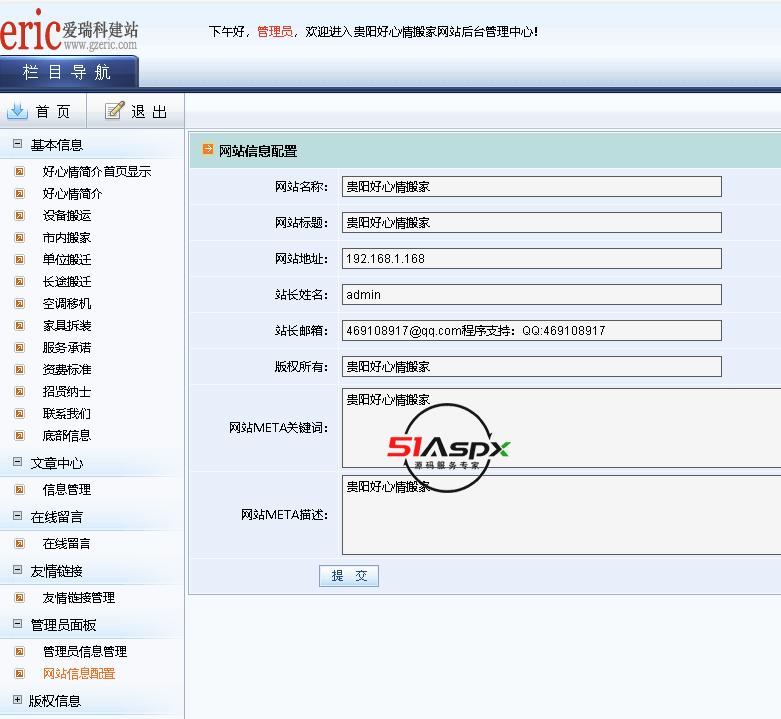The width and height of the screenshot is (781, 719).
Task: Click the 首页 download arrow icon
Action: tap(17, 111)
